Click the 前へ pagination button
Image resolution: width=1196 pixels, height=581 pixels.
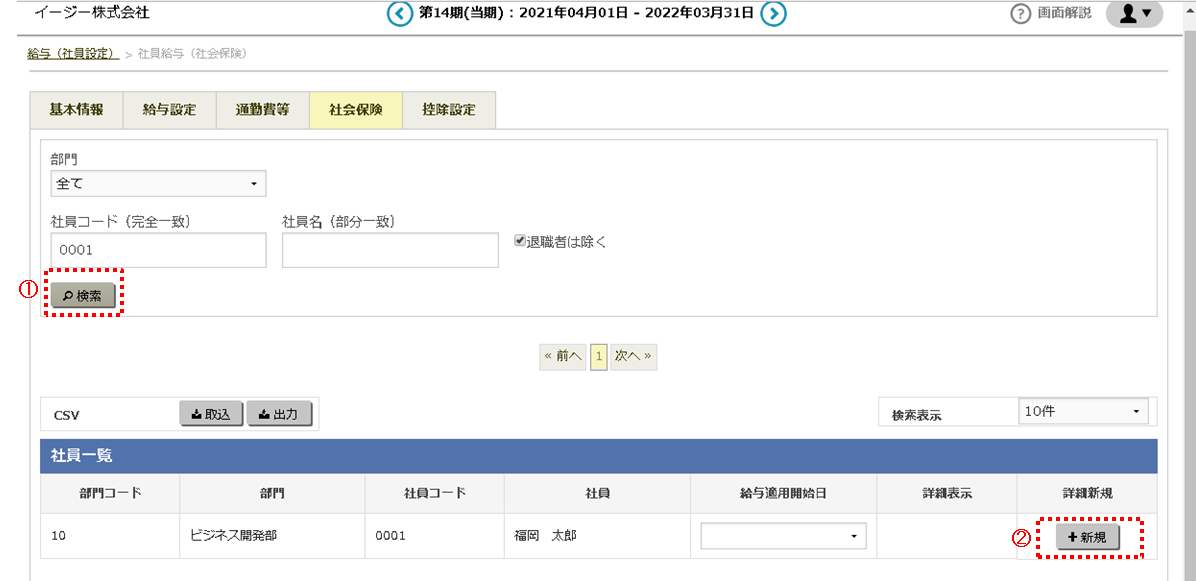(x=562, y=356)
